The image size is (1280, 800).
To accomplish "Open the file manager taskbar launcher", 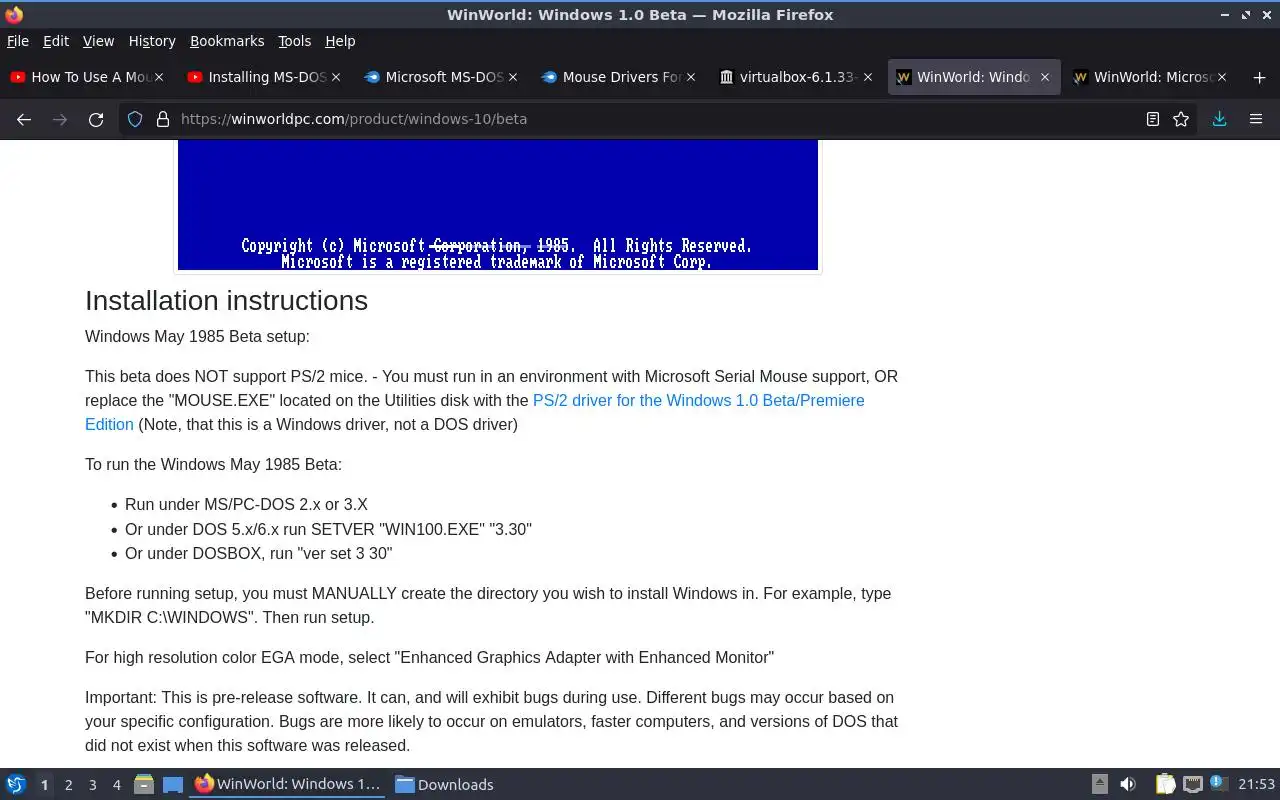I will pyautogui.click(x=144, y=785).
